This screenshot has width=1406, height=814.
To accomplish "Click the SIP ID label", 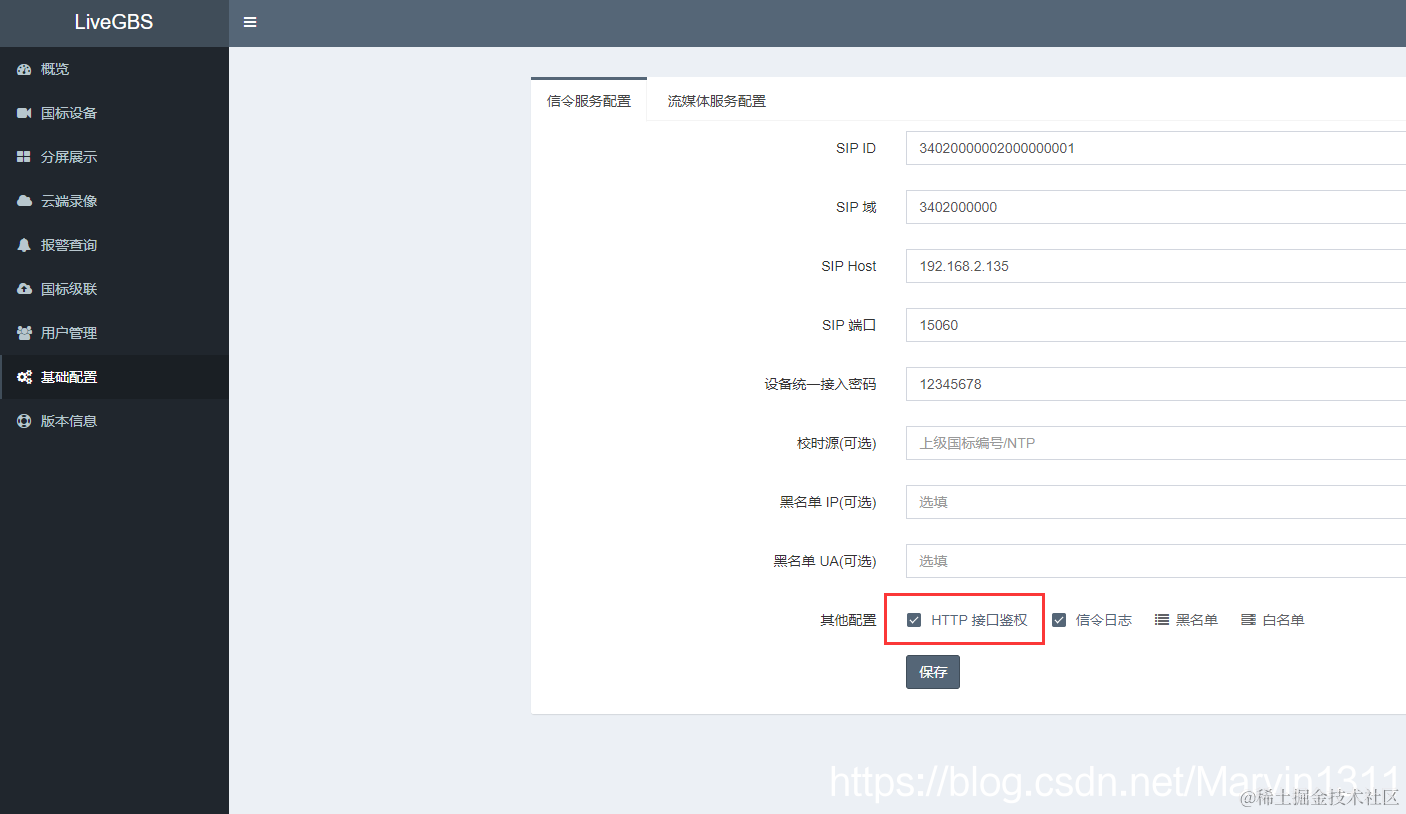I will click(x=856, y=148).
